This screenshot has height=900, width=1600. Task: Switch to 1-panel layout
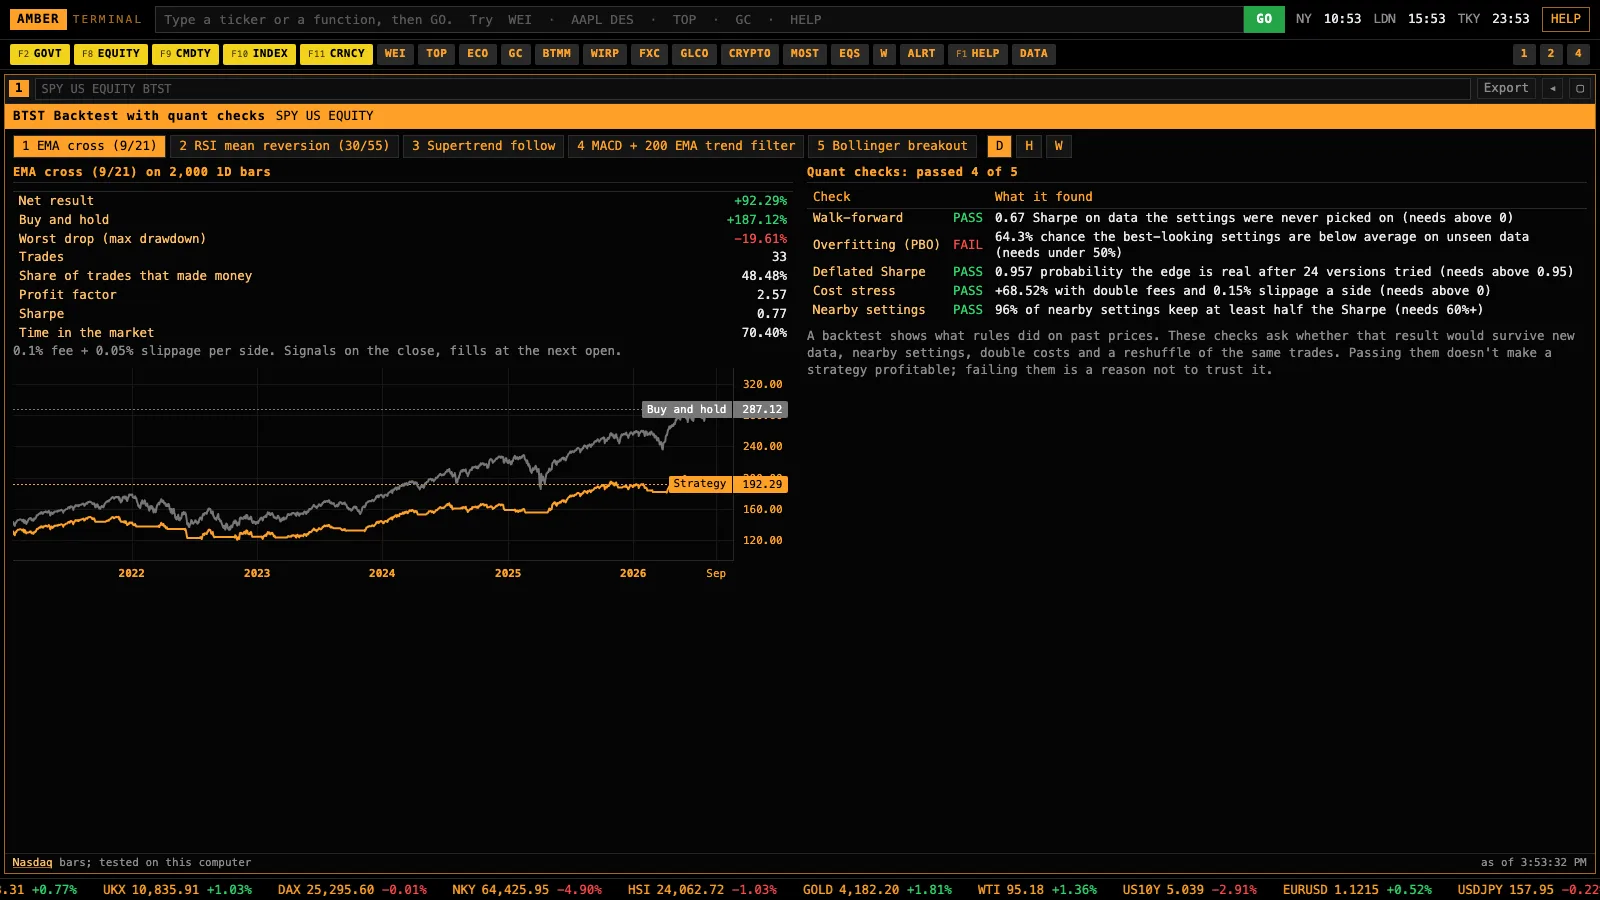click(x=1523, y=54)
